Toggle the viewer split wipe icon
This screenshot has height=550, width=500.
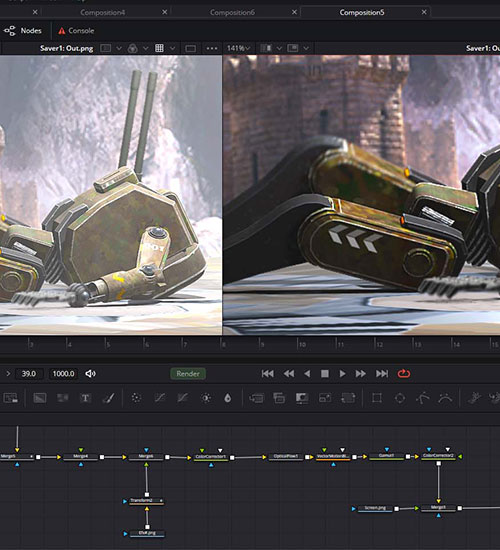(106, 48)
